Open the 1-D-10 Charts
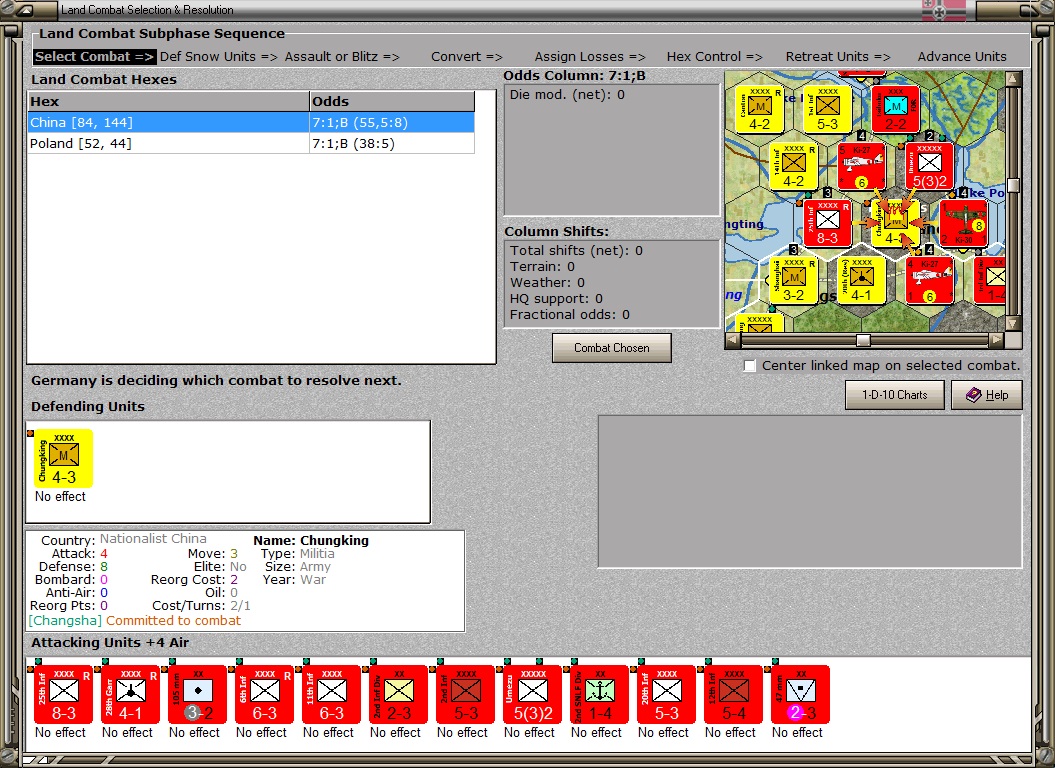1055x768 pixels. (x=895, y=395)
